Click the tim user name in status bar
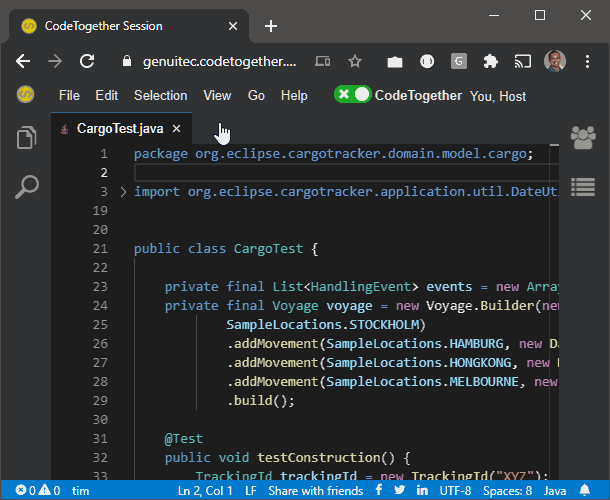610x500 pixels. 80,491
